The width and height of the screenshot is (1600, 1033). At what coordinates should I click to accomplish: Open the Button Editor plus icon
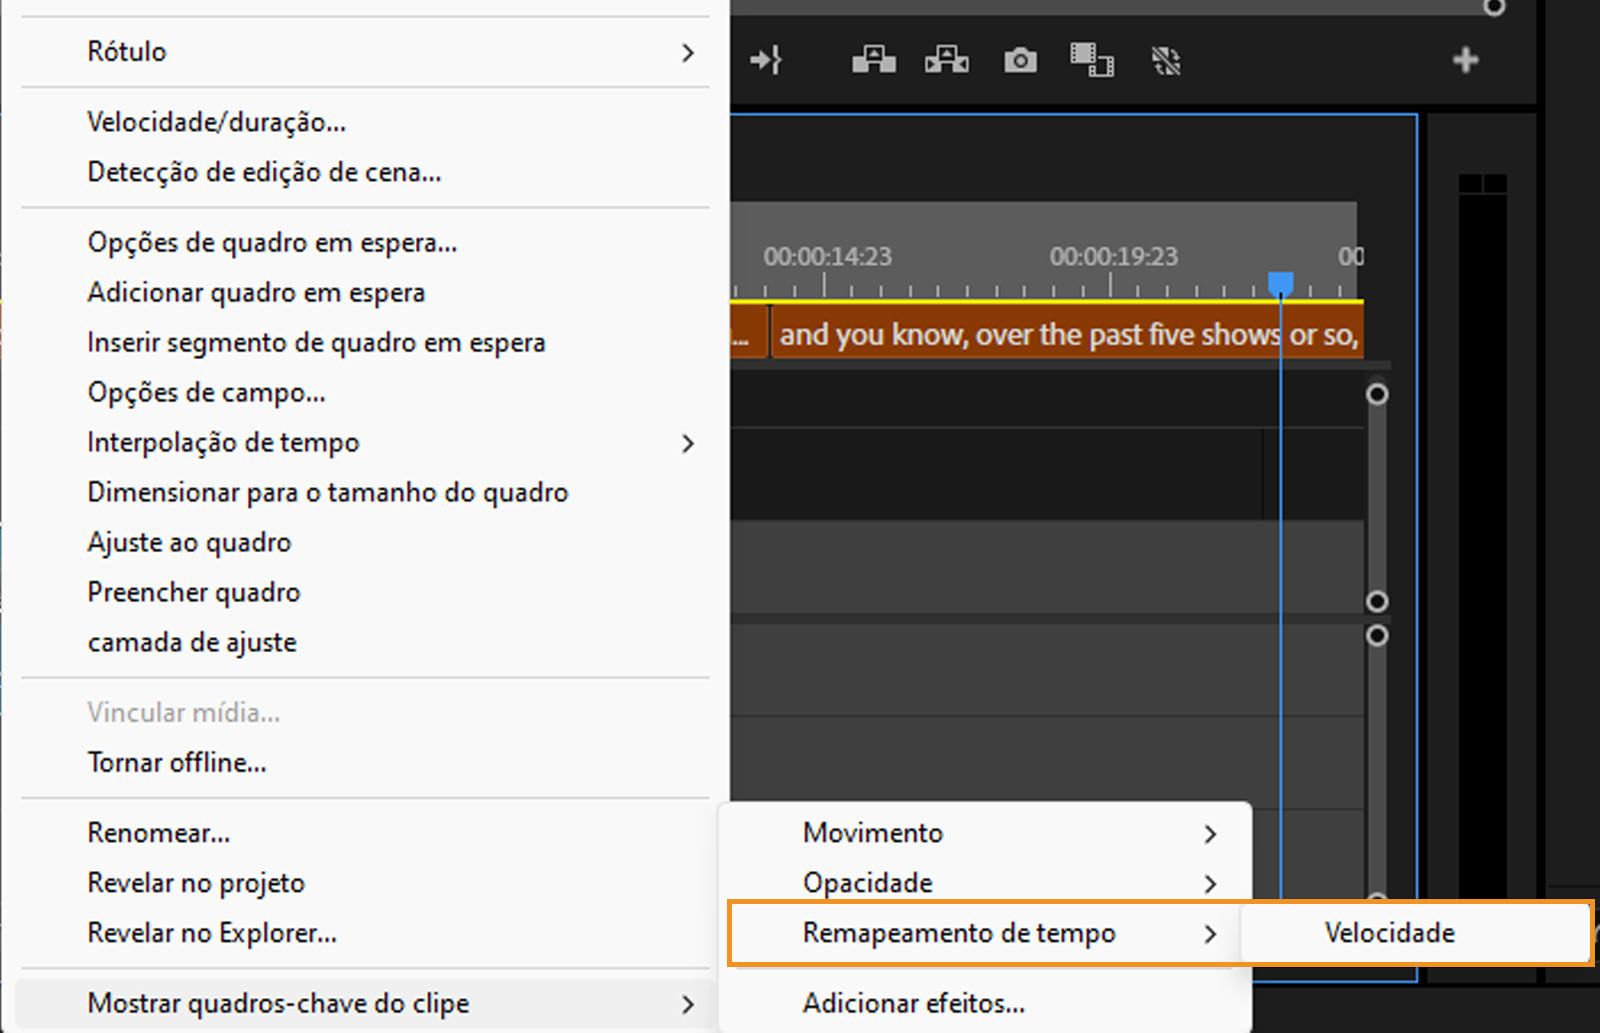1466,60
